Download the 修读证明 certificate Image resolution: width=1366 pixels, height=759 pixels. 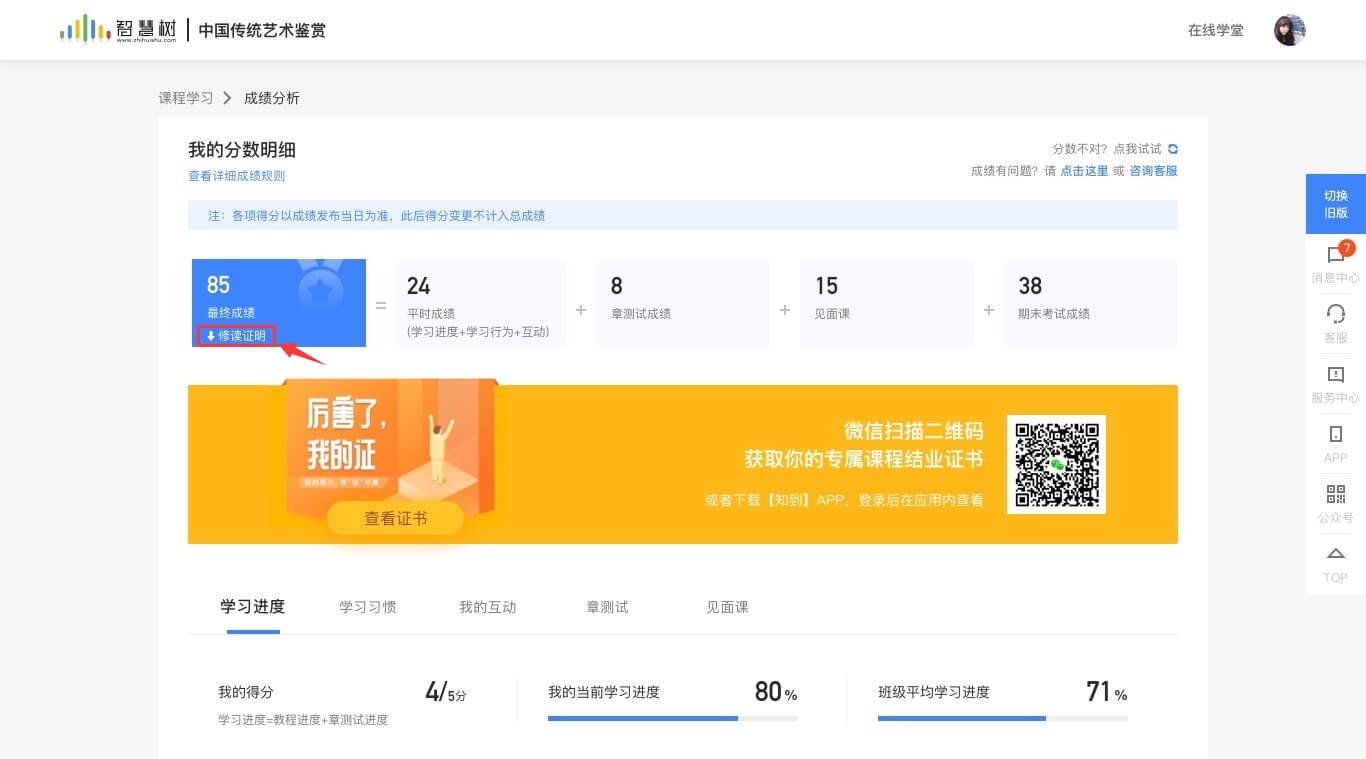[x=237, y=336]
